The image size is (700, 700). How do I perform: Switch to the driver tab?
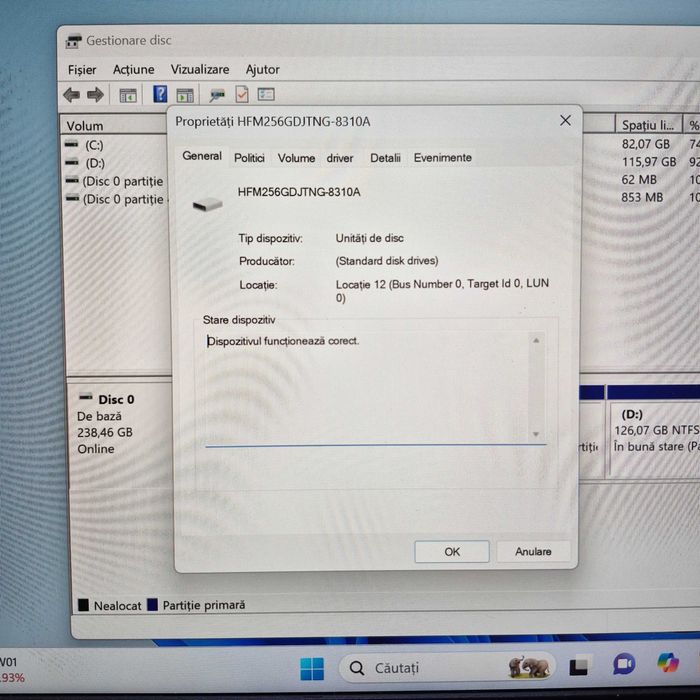pyautogui.click(x=340, y=158)
